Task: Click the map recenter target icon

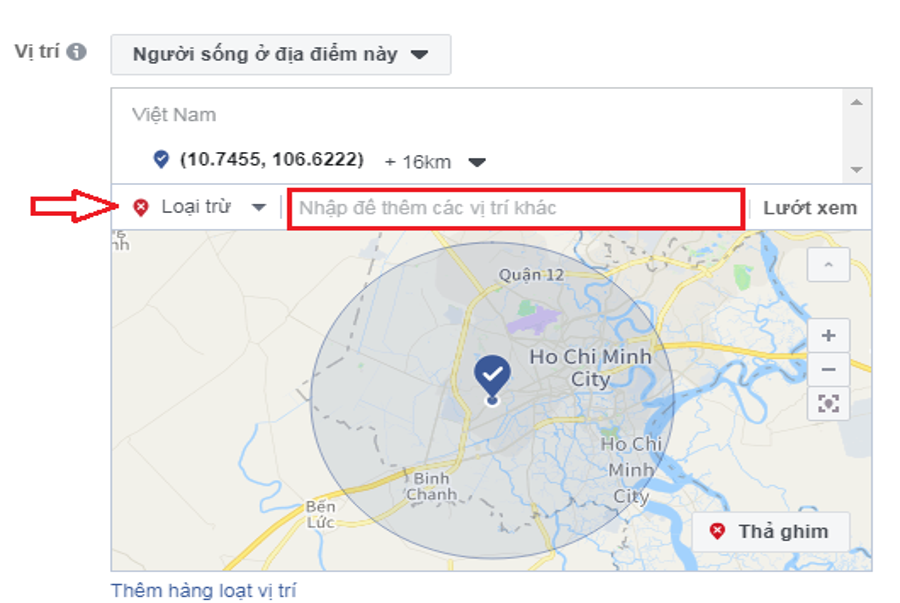Action: 828,403
